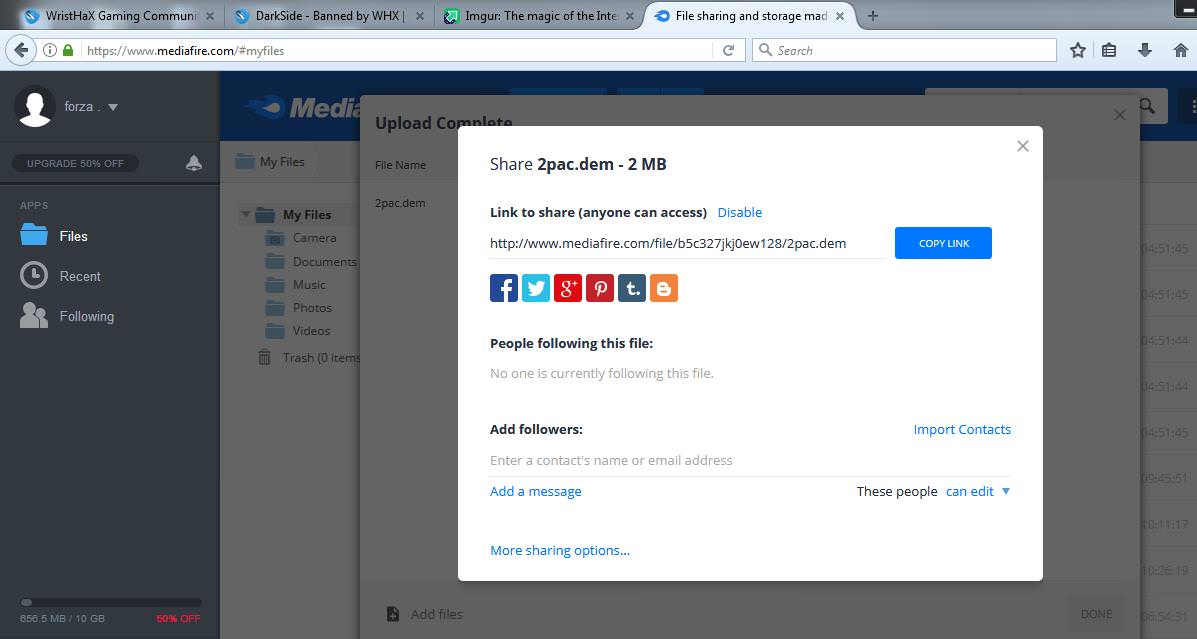This screenshot has height=639, width=1197.
Task: Open the browser downloads arrow
Action: (1144, 50)
